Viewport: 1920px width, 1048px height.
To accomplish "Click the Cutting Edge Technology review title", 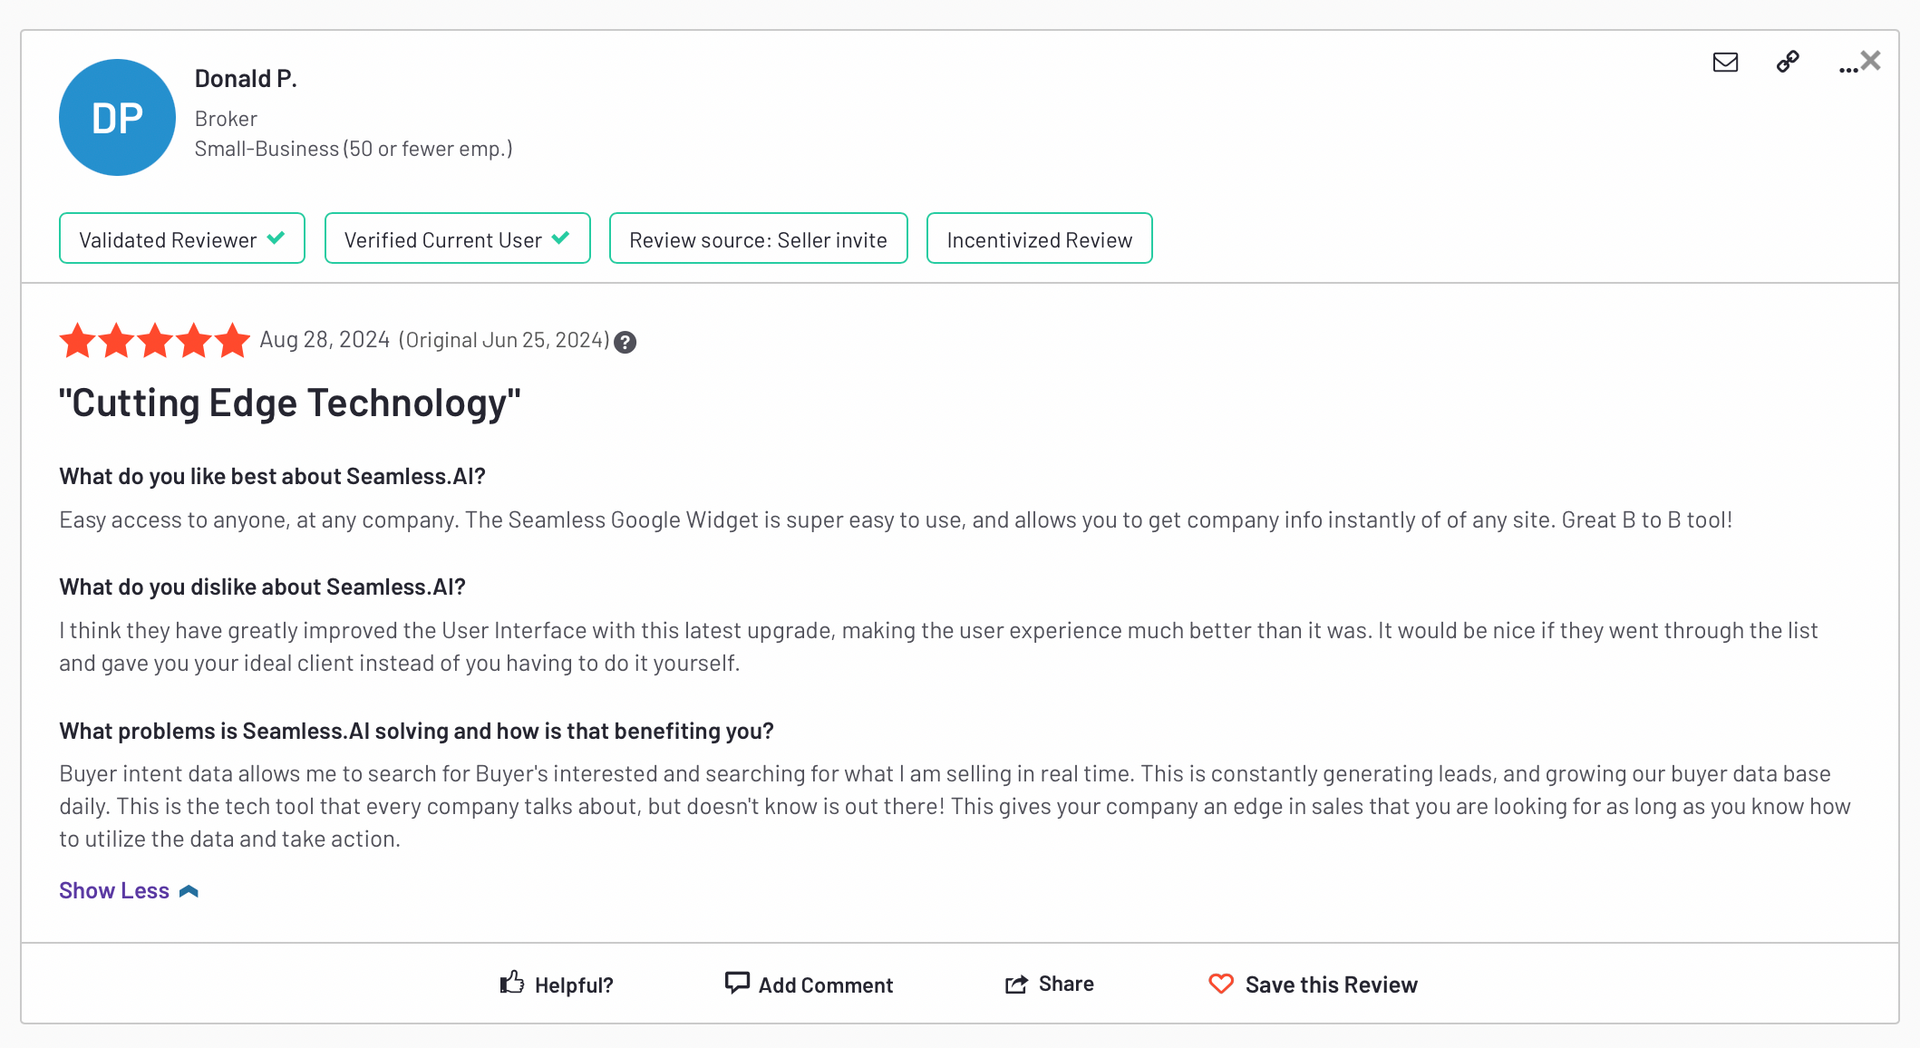I will (290, 403).
